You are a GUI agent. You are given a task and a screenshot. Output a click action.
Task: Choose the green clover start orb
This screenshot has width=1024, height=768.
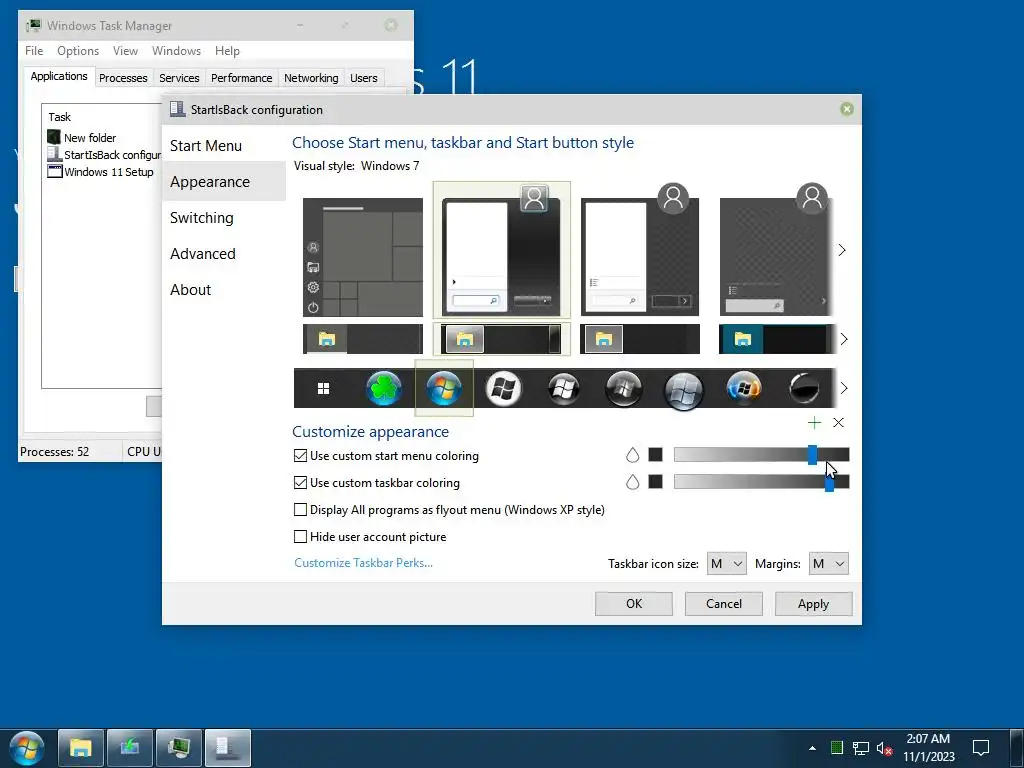point(384,388)
